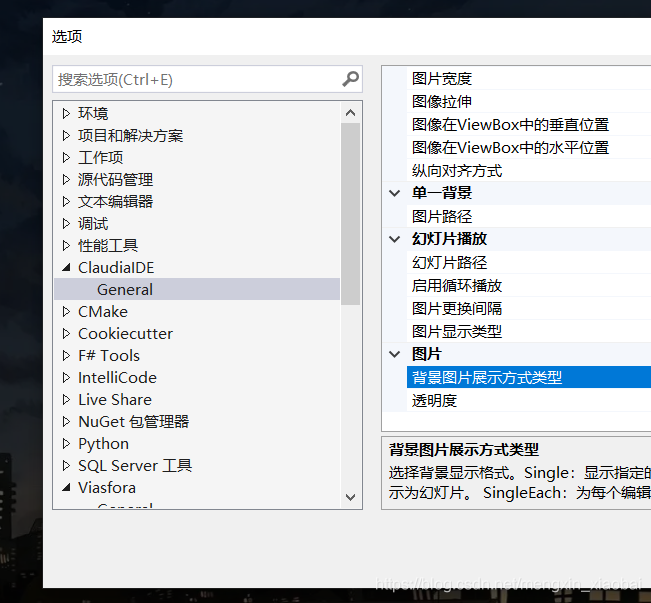Expand the 调试 tree node

point(66,223)
